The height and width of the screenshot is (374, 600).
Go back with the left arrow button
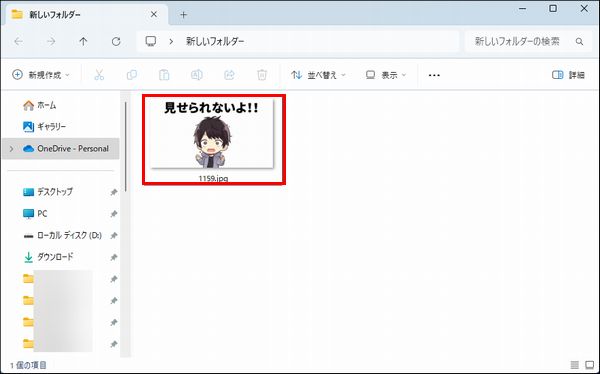coord(18,41)
